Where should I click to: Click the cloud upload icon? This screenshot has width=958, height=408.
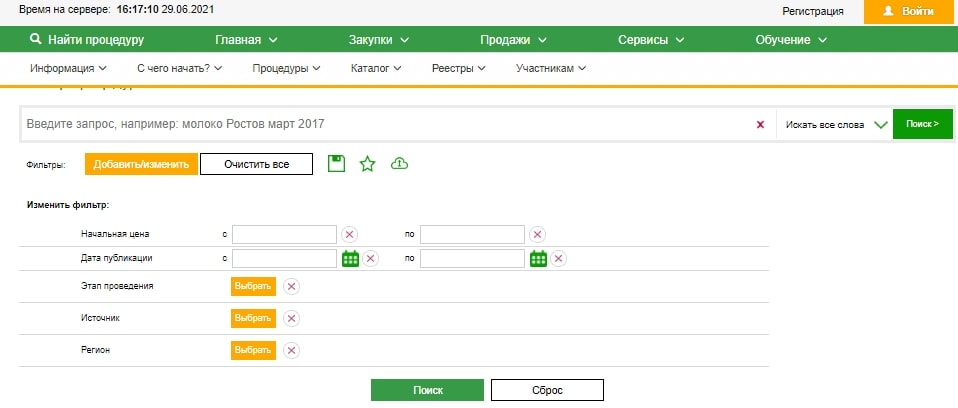pos(399,164)
